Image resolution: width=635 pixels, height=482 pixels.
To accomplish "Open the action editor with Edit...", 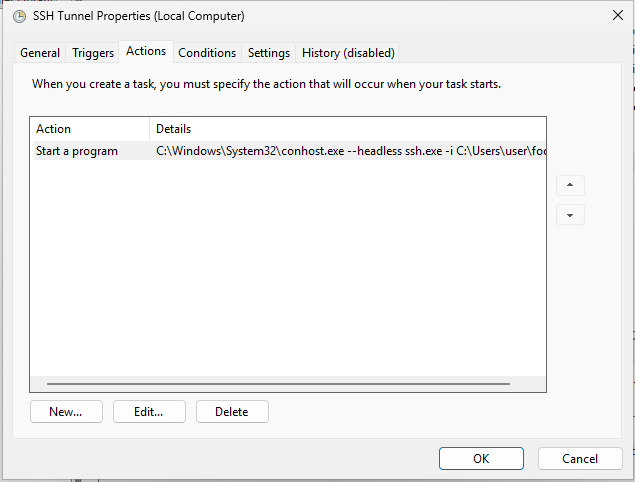I will point(147,411).
